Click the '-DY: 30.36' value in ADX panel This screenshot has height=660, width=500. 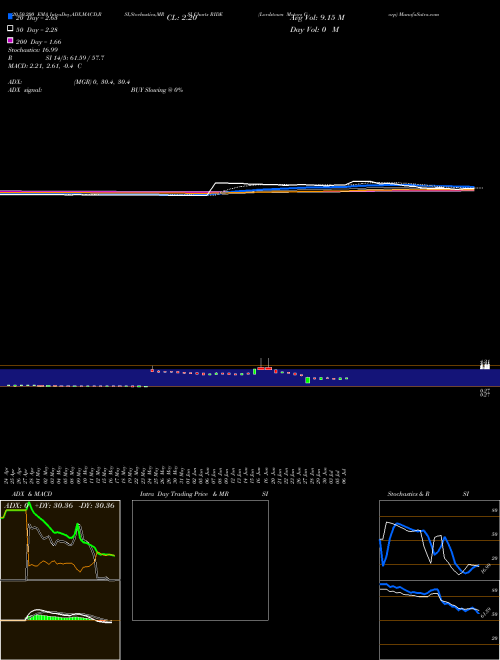tap(96, 505)
